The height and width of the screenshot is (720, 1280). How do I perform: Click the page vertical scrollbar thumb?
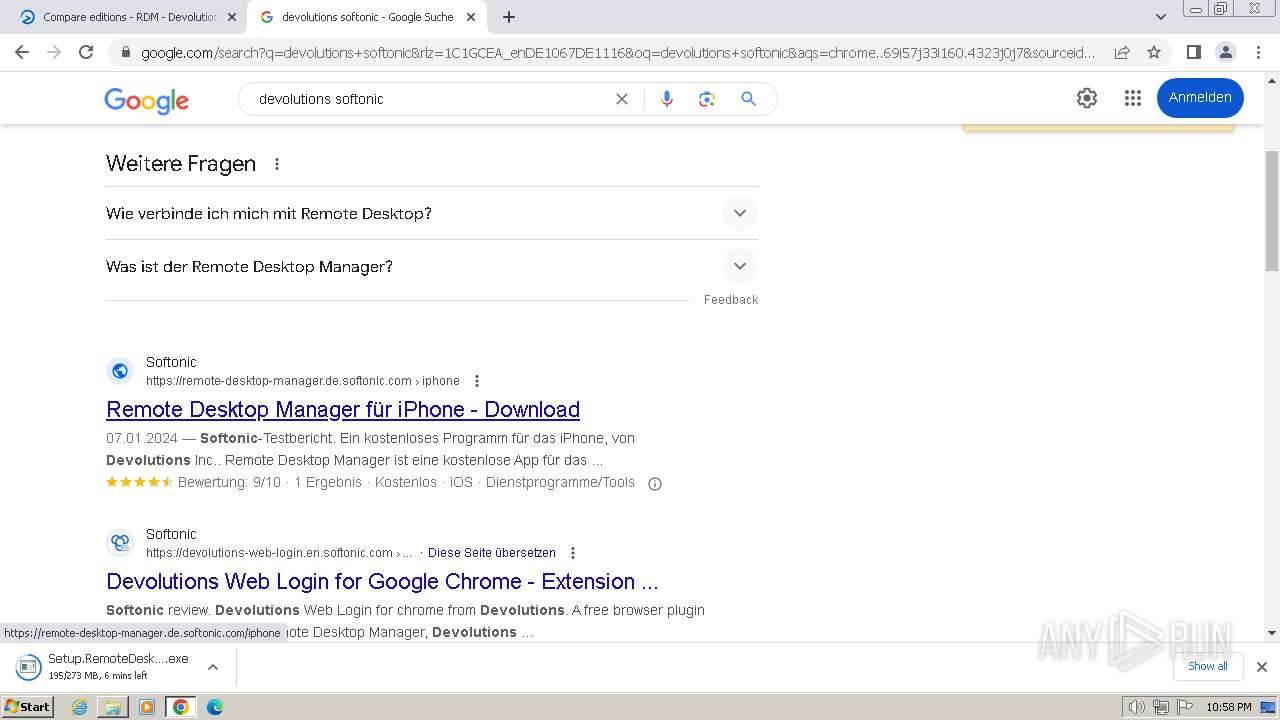1272,210
